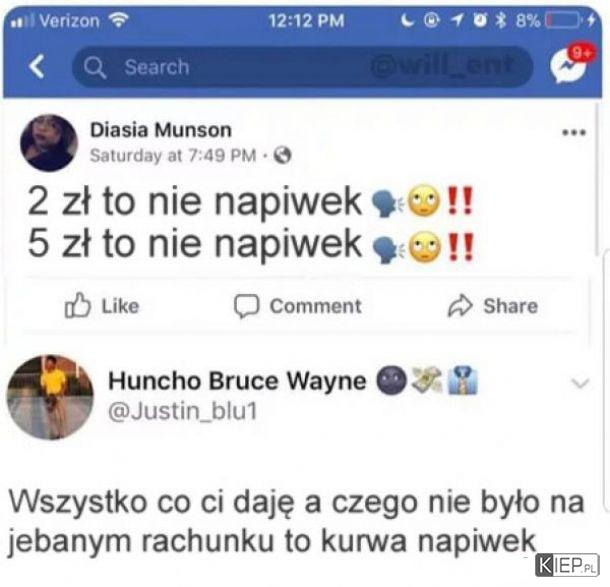Click the public globe privacy icon

pyautogui.click(x=282, y=155)
